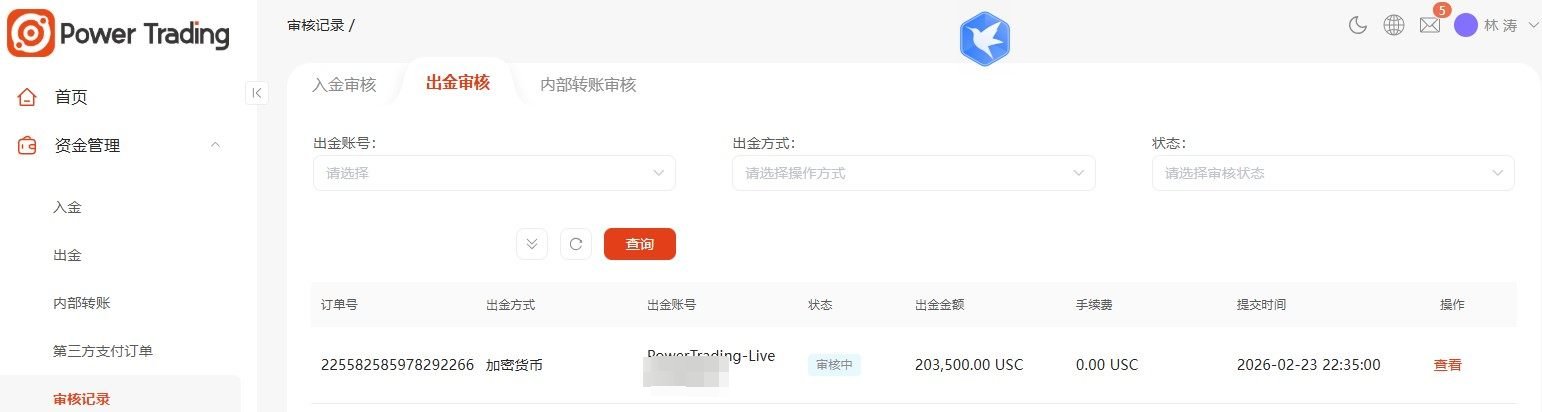Image resolution: width=1542 pixels, height=412 pixels.
Task: Click the 审核记录 breadcrumb
Action: [x=316, y=25]
